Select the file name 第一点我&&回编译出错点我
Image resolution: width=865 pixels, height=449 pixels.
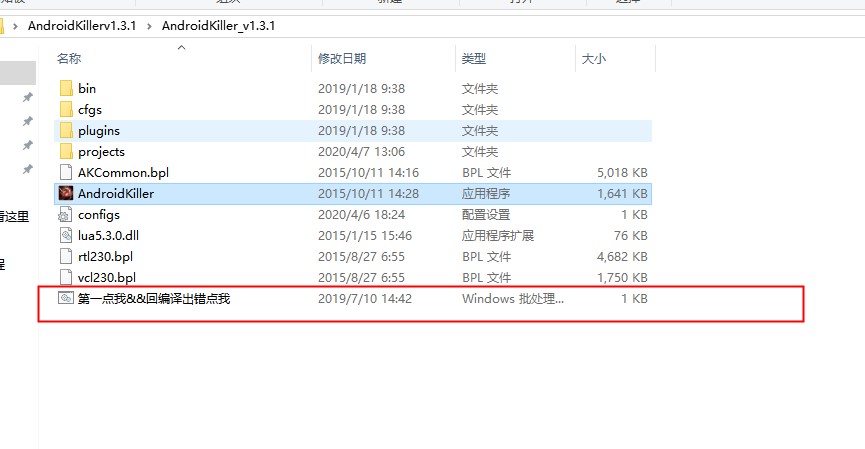tap(154, 298)
